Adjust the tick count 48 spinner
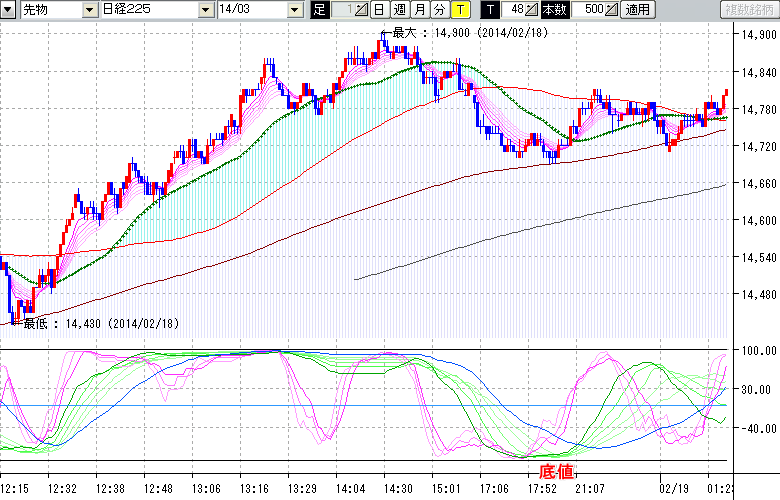 533,10
